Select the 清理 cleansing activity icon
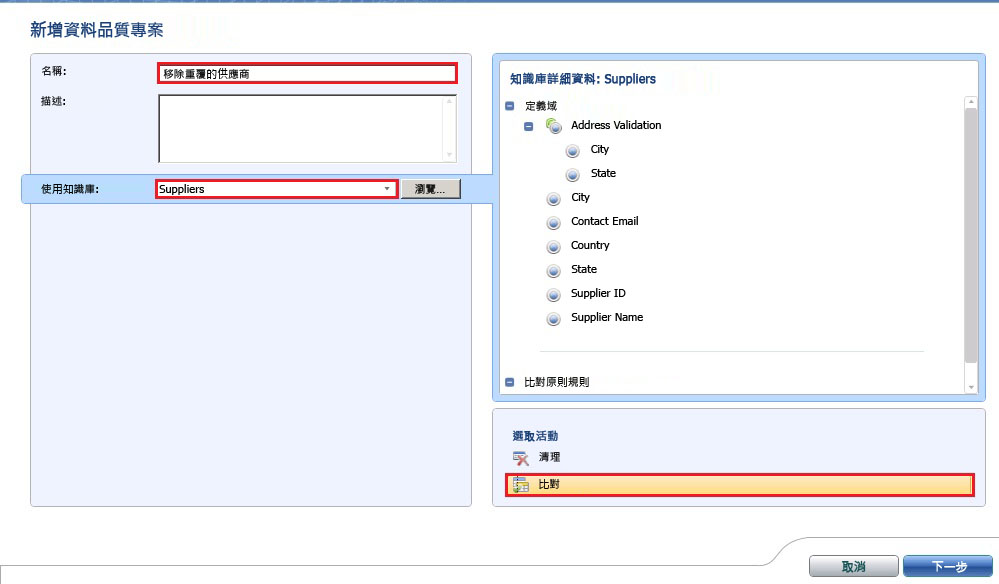The height and width of the screenshot is (584, 999). pyautogui.click(x=520, y=457)
